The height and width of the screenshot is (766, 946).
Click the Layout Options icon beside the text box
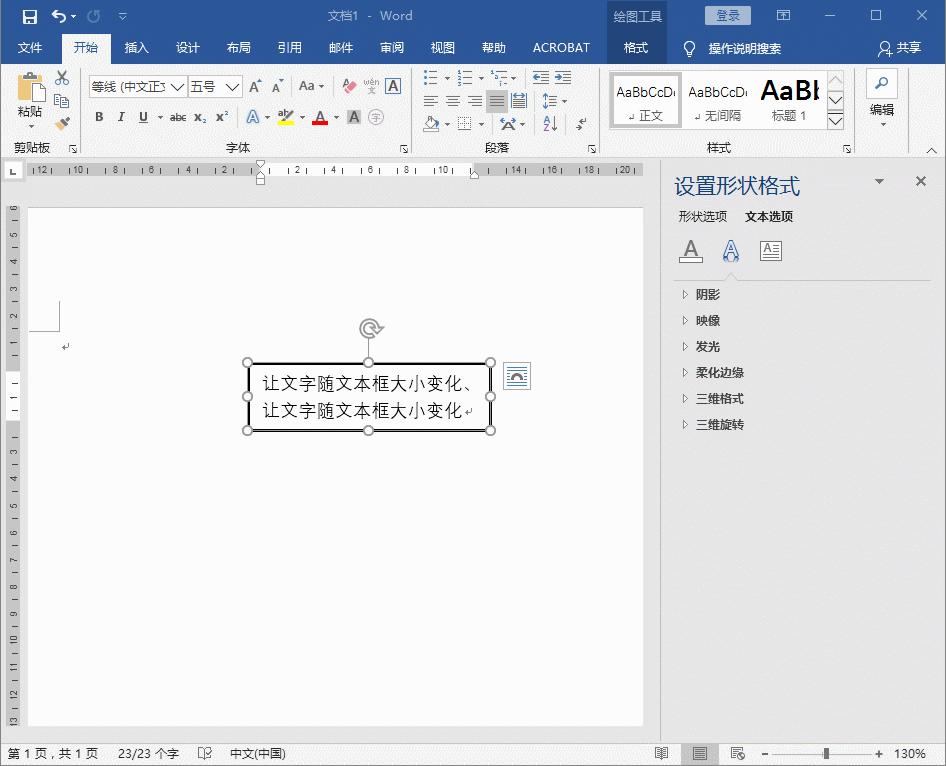[x=517, y=376]
